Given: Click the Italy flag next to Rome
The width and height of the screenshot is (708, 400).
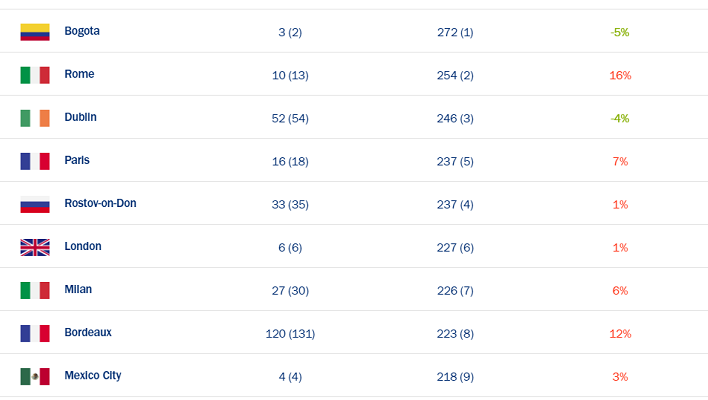Looking at the screenshot, I should click(35, 75).
